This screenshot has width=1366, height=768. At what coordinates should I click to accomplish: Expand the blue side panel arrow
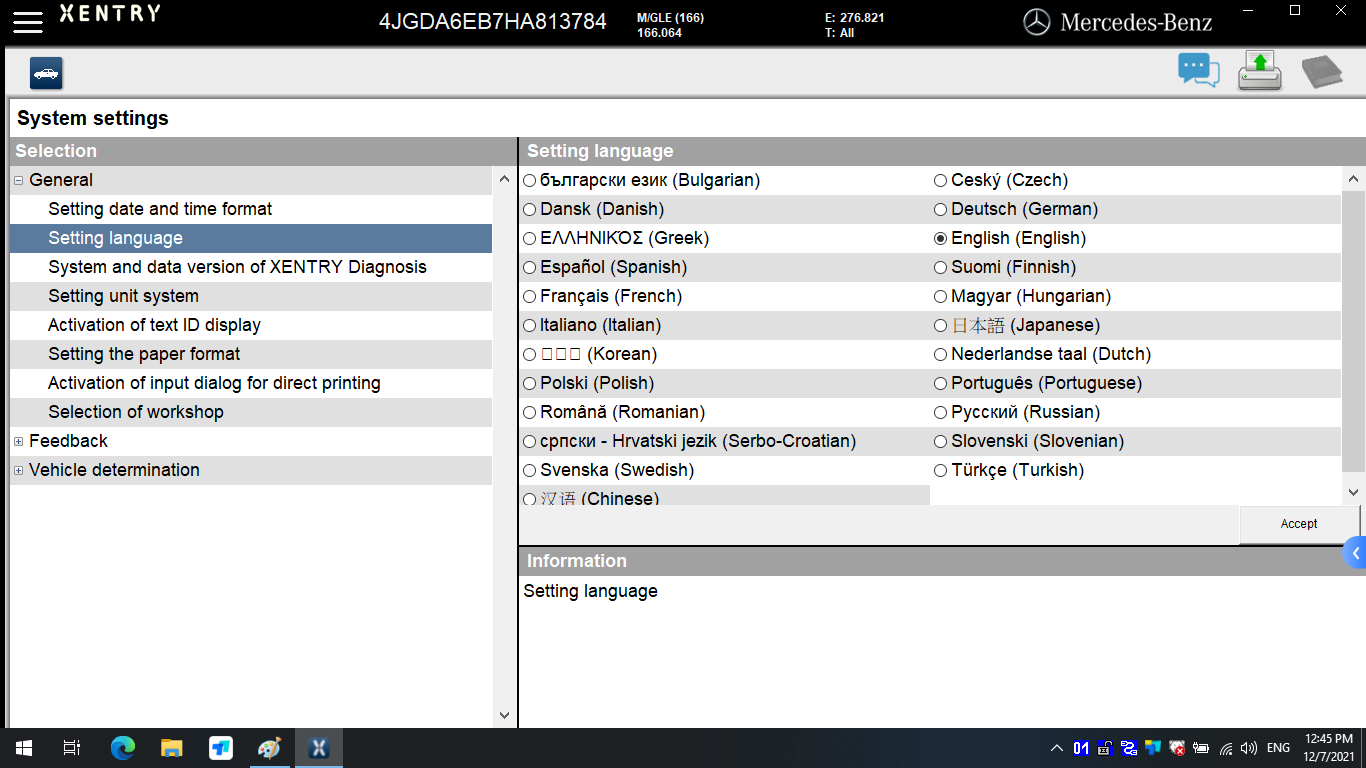[x=1355, y=552]
